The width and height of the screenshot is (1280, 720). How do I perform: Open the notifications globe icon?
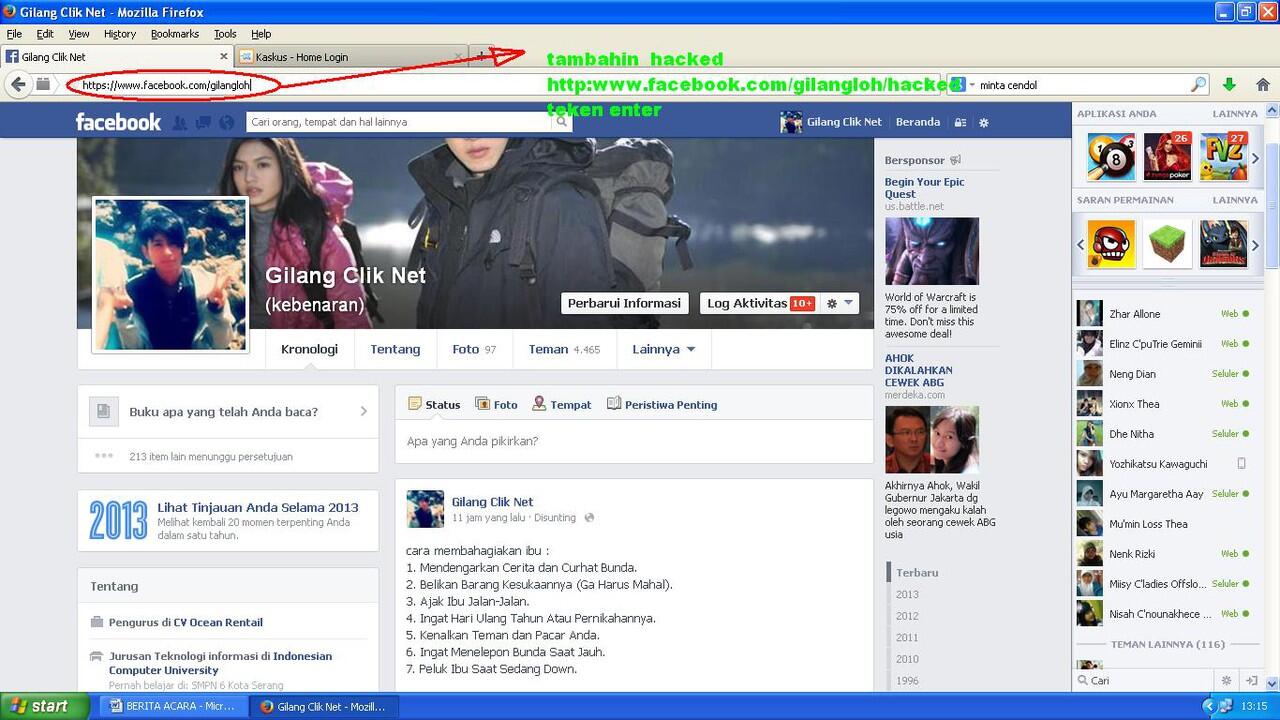226,122
